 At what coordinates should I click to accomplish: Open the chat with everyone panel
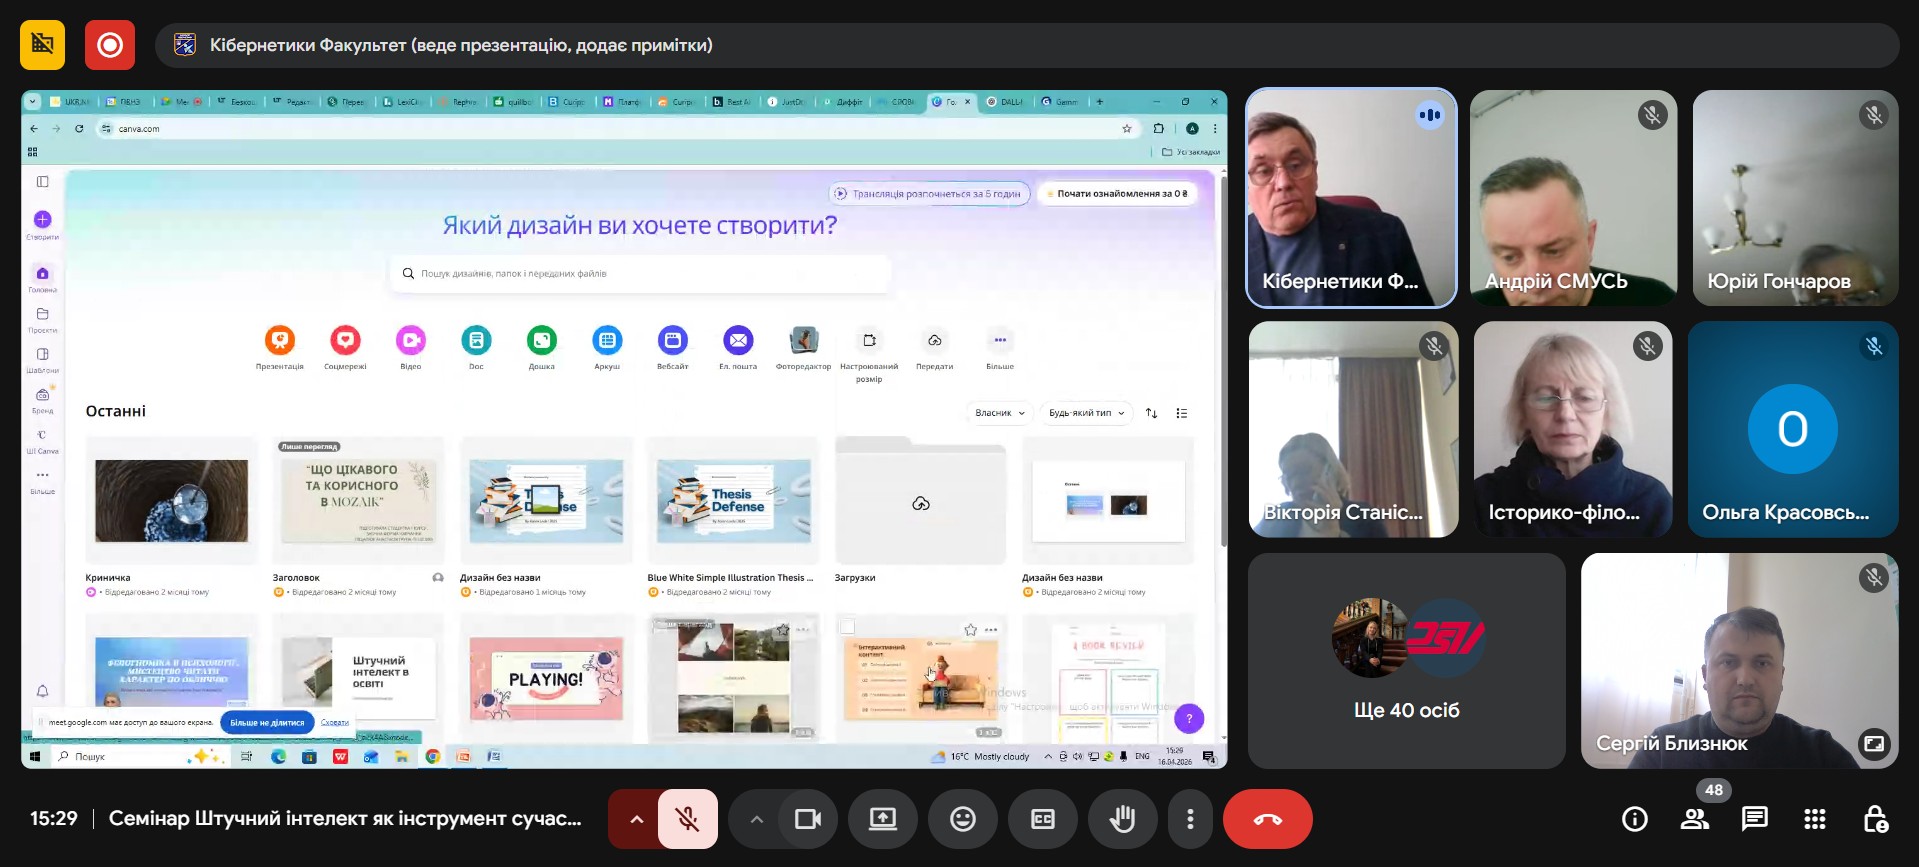[1754, 820]
